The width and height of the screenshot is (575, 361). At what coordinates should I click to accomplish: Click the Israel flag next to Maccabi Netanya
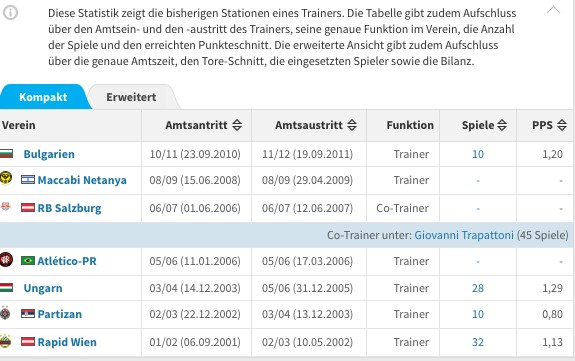pyautogui.click(x=28, y=180)
